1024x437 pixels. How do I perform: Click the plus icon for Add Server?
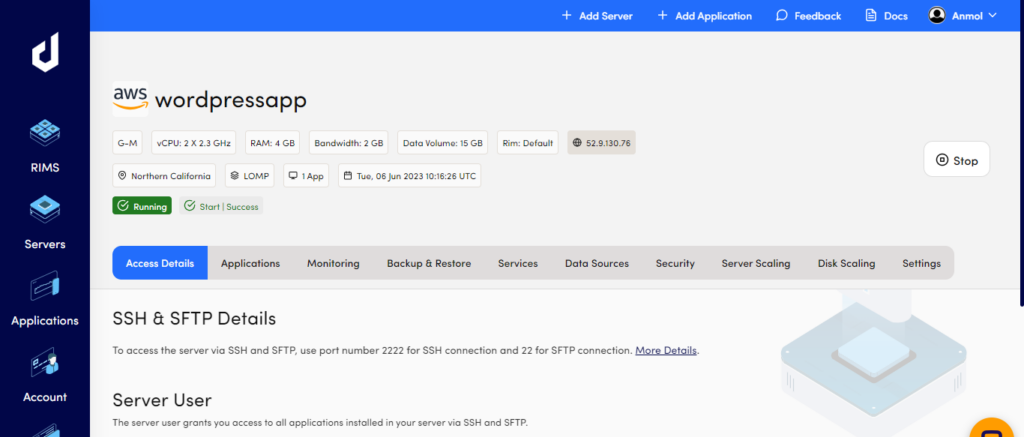coord(566,16)
